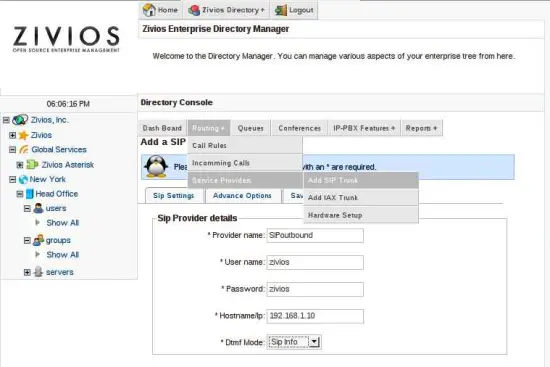Screen dimensions: 550x367
Task: Collapse the Global Services node
Action: point(13,150)
